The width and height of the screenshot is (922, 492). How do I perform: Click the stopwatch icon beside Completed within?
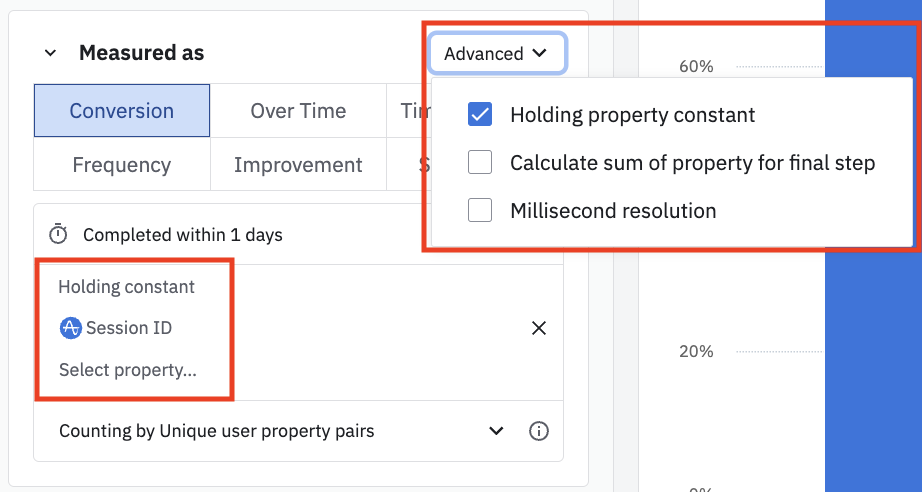point(59,235)
